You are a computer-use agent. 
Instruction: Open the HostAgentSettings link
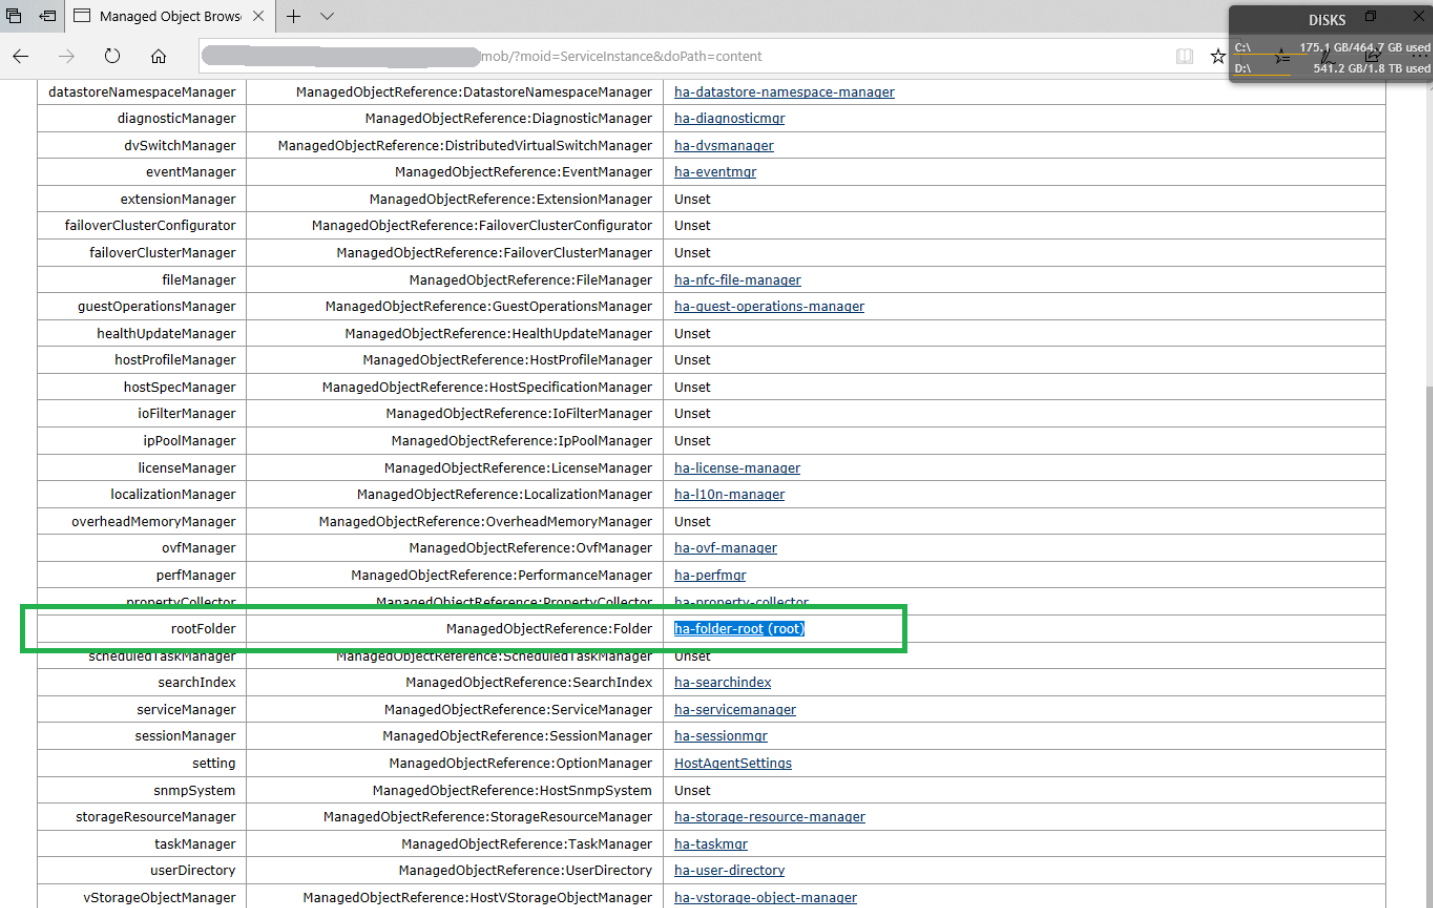point(732,763)
